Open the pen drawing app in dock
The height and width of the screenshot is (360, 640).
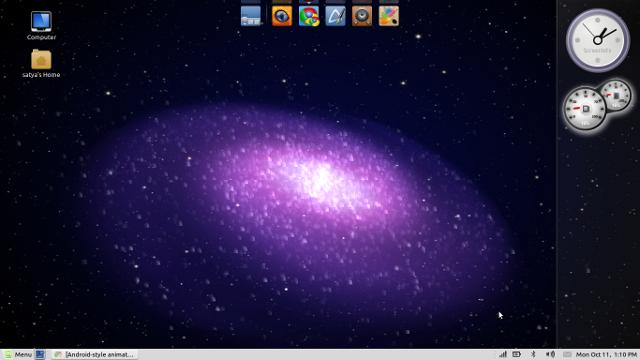pos(336,16)
